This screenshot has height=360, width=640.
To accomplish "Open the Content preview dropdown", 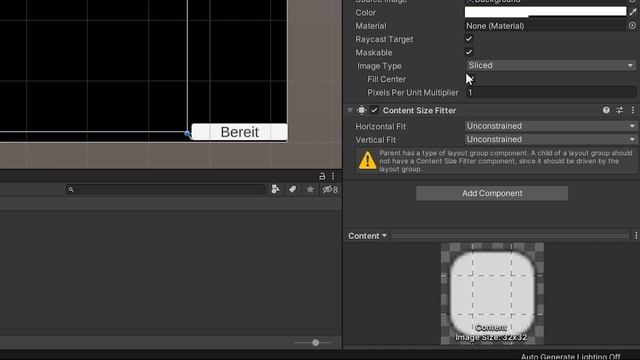I will pyautogui.click(x=367, y=236).
